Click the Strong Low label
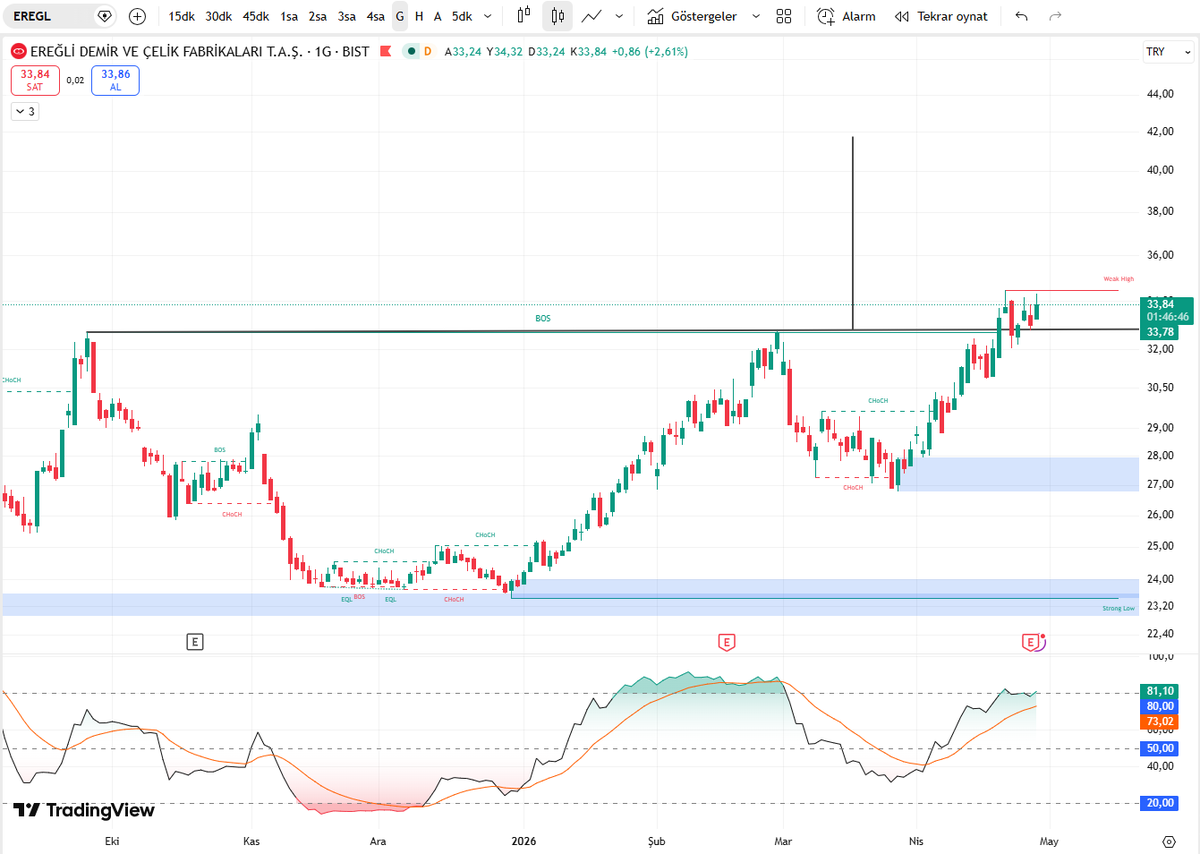1200x854 pixels. 1118,608
